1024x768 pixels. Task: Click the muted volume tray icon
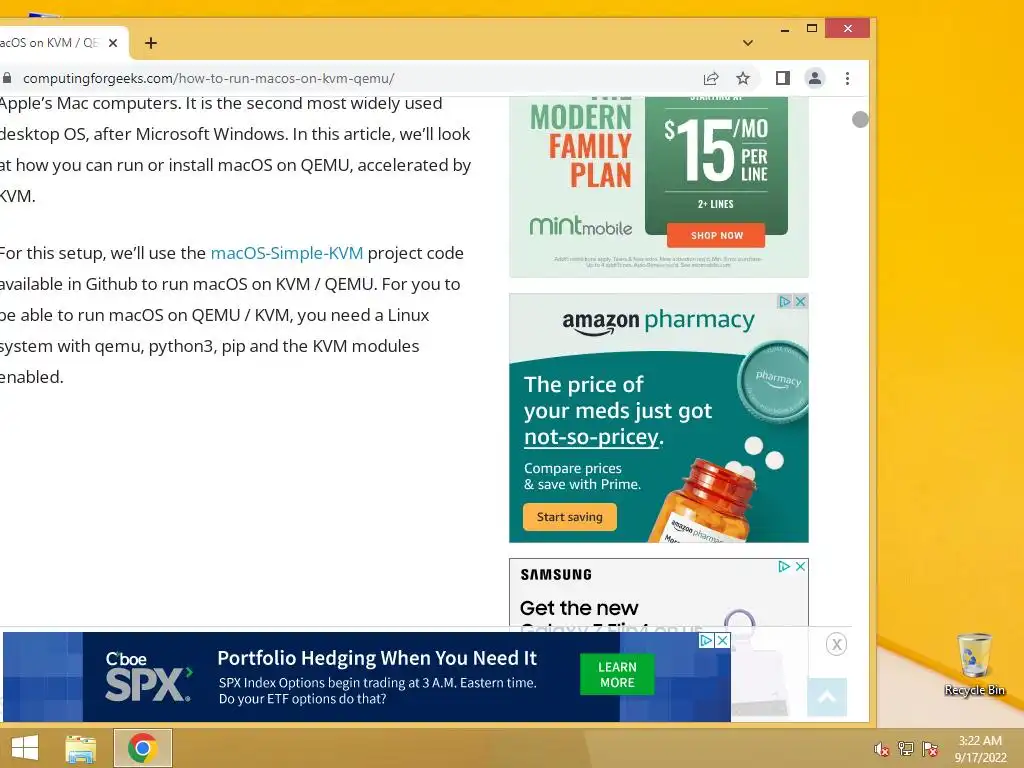(x=881, y=749)
